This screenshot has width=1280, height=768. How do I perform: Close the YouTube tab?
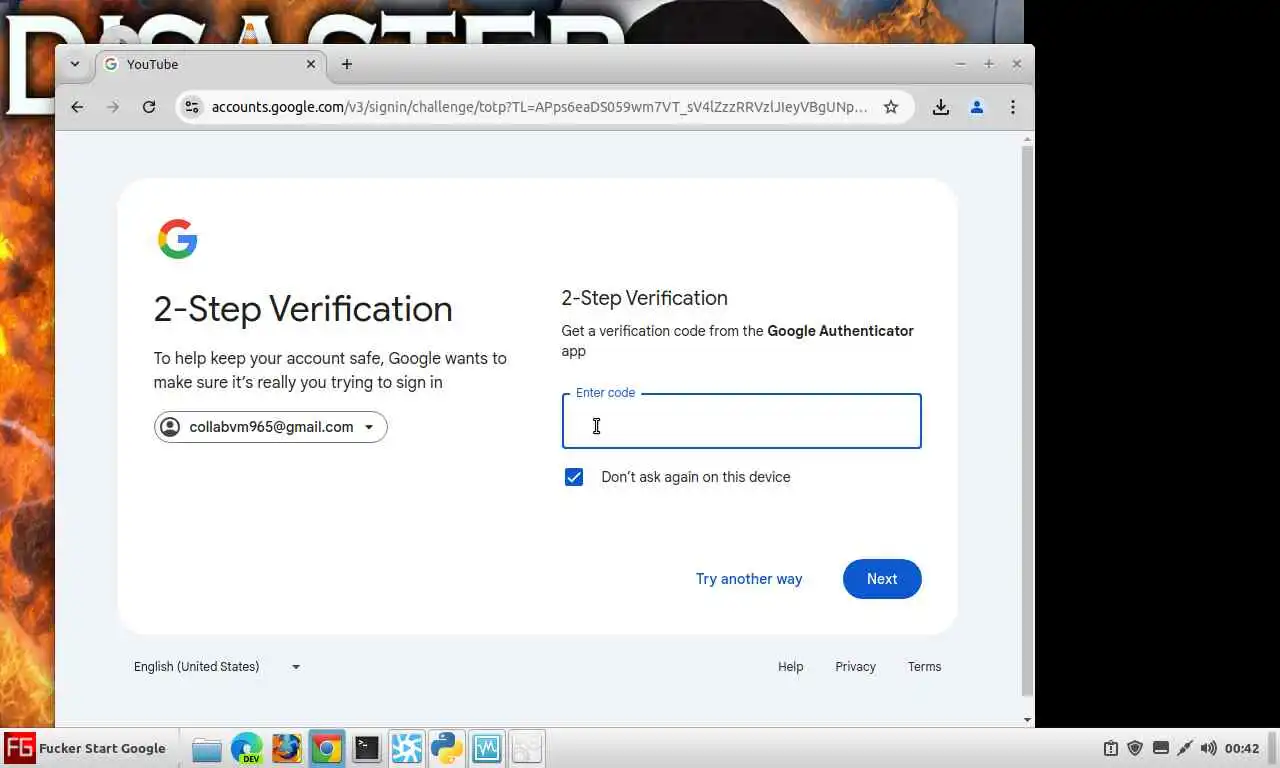pos(311,64)
